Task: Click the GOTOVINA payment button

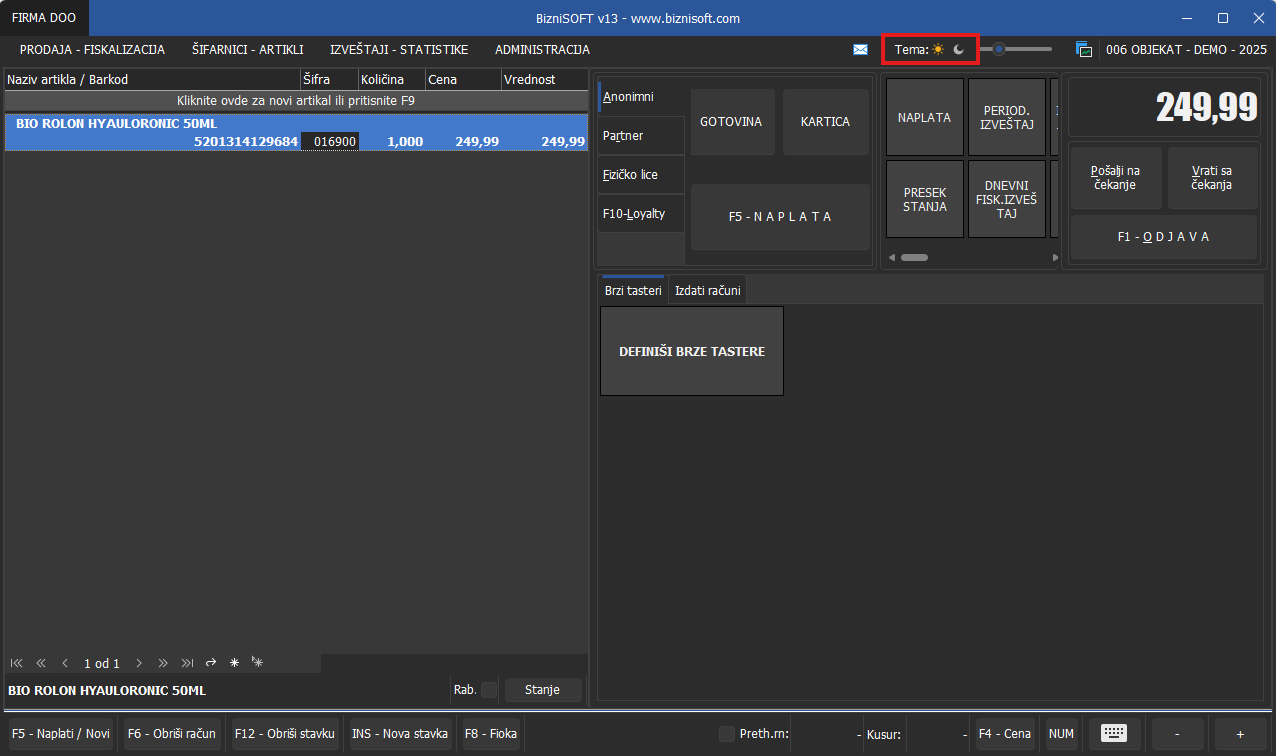Action: tap(731, 122)
